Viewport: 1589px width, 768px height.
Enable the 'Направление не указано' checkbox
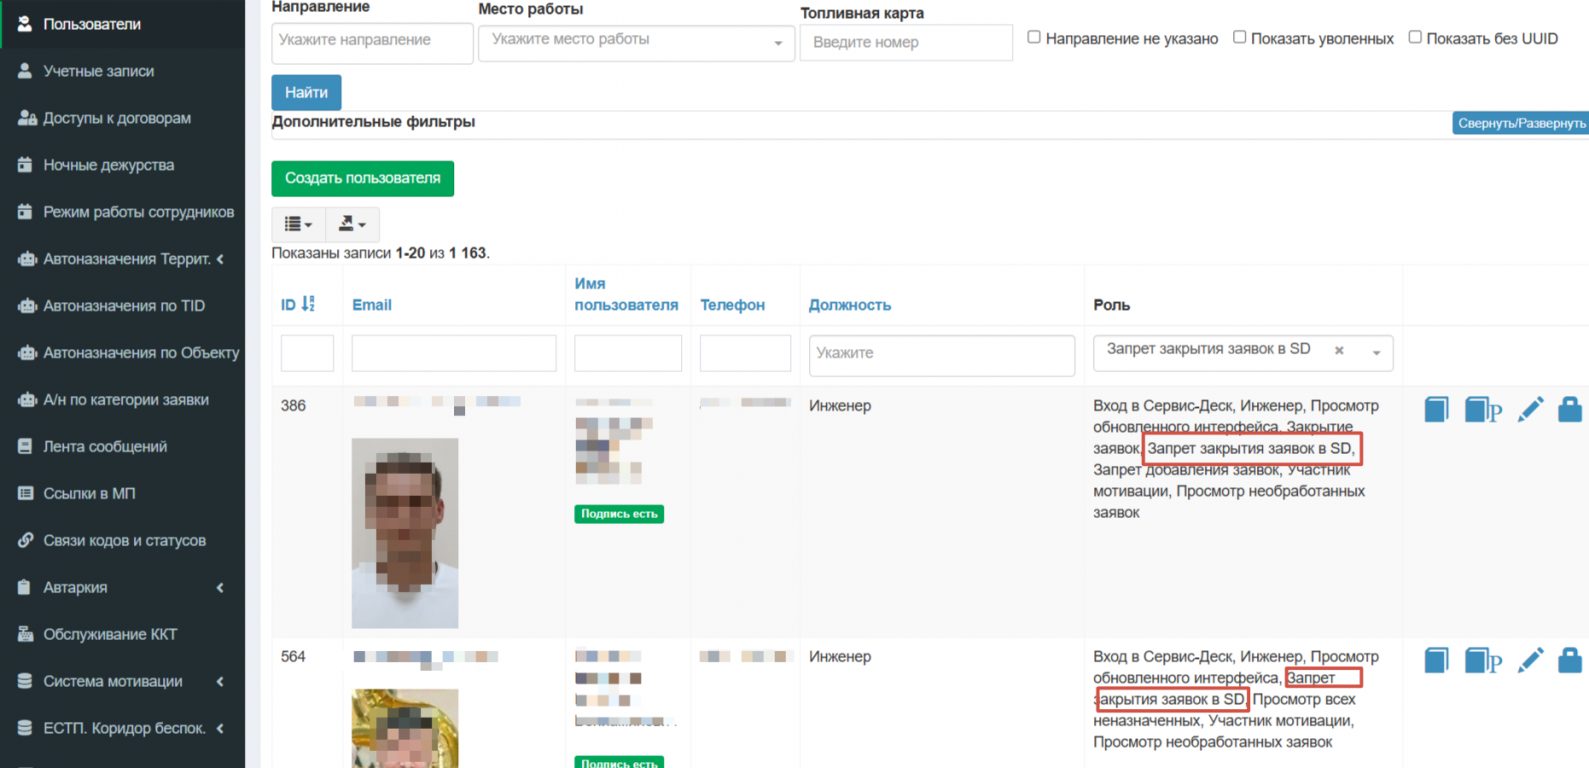[x=1034, y=37]
